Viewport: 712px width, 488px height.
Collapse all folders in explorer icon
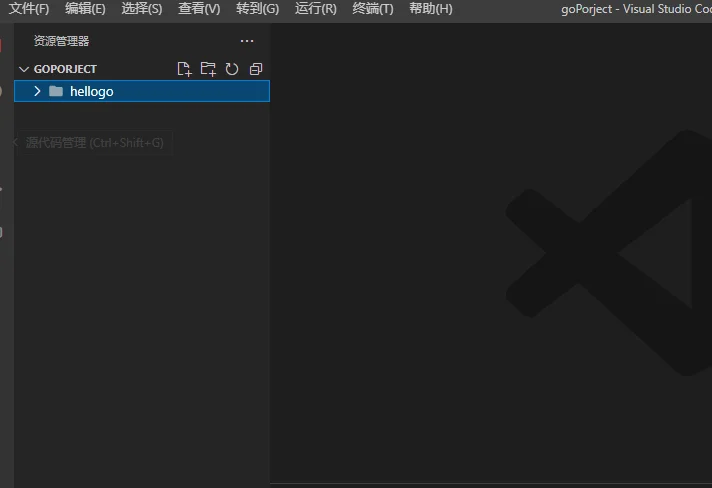[256, 69]
